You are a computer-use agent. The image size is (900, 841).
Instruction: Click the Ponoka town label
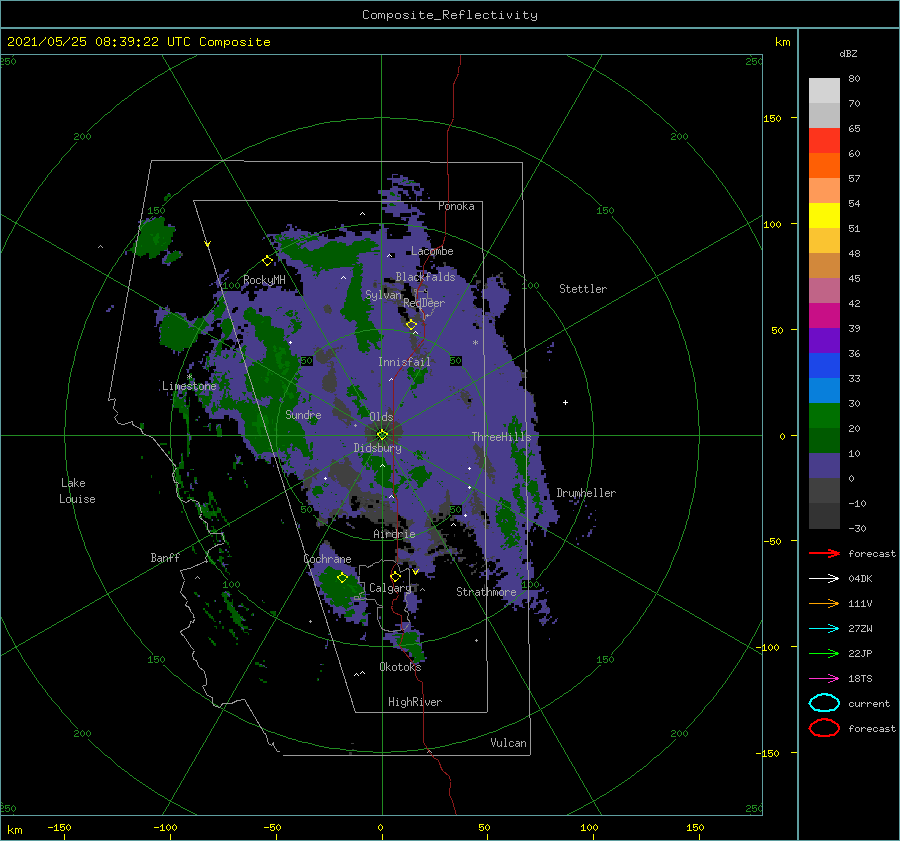tap(456, 206)
